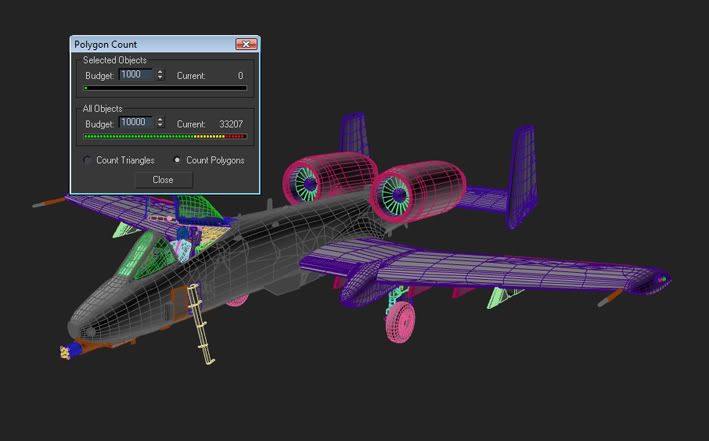Select the Count Polygons radio button
Image resolution: width=709 pixels, height=441 pixels.
point(178,160)
